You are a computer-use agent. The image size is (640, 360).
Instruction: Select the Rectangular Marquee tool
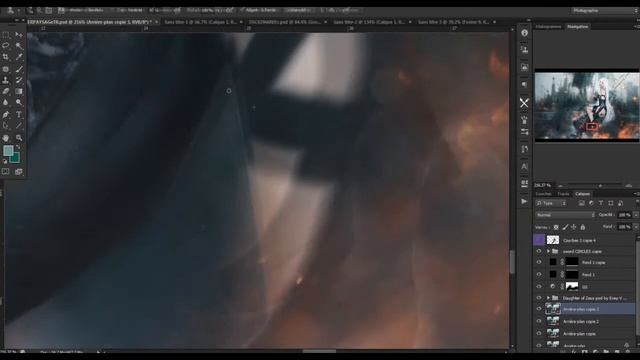[x=6, y=35]
